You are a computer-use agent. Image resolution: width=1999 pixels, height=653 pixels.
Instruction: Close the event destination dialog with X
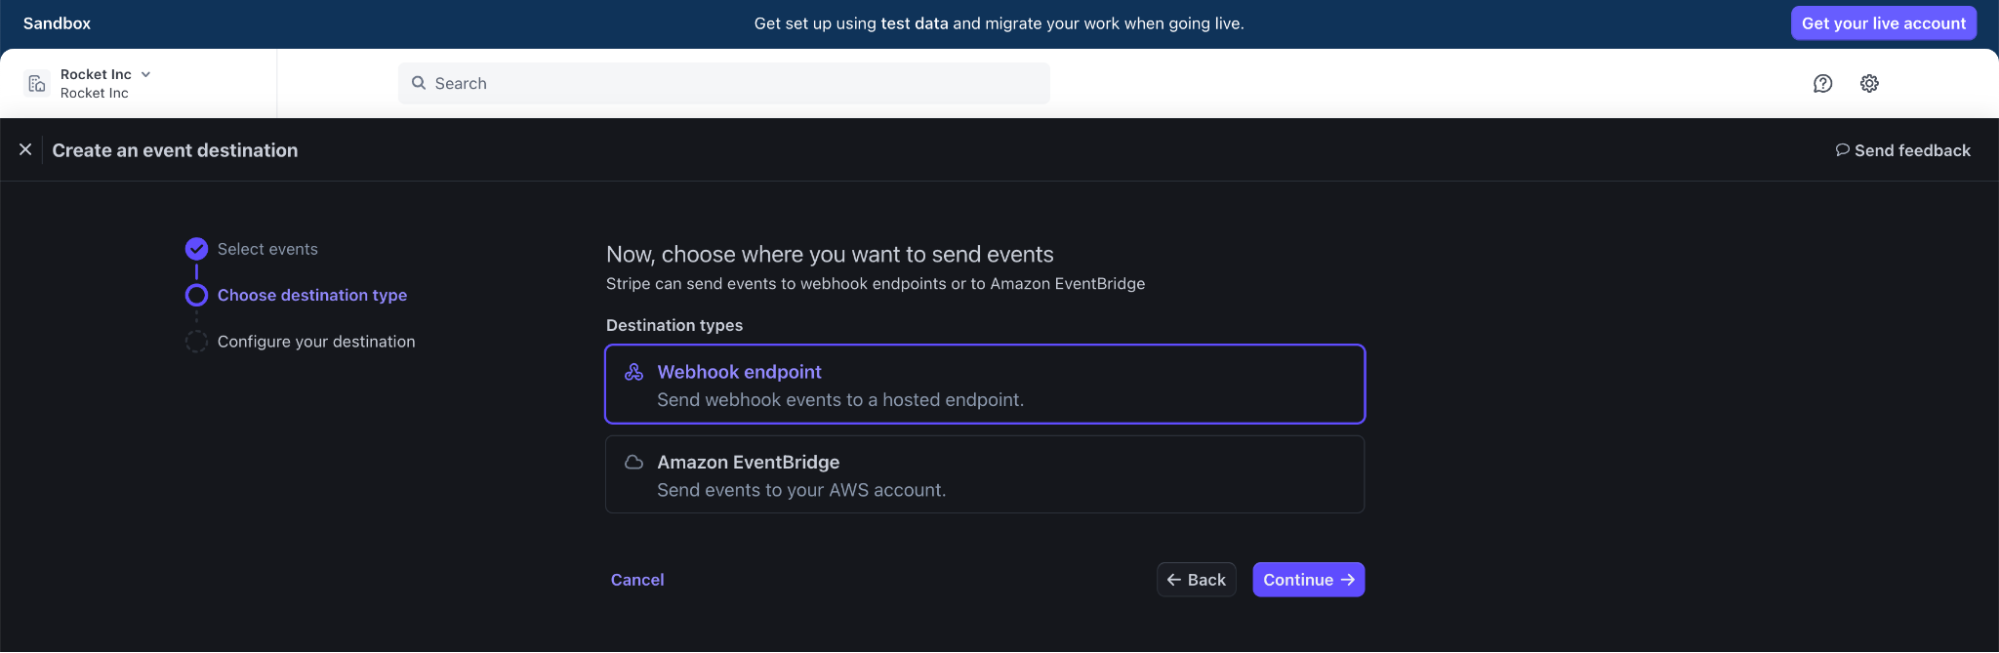25,150
